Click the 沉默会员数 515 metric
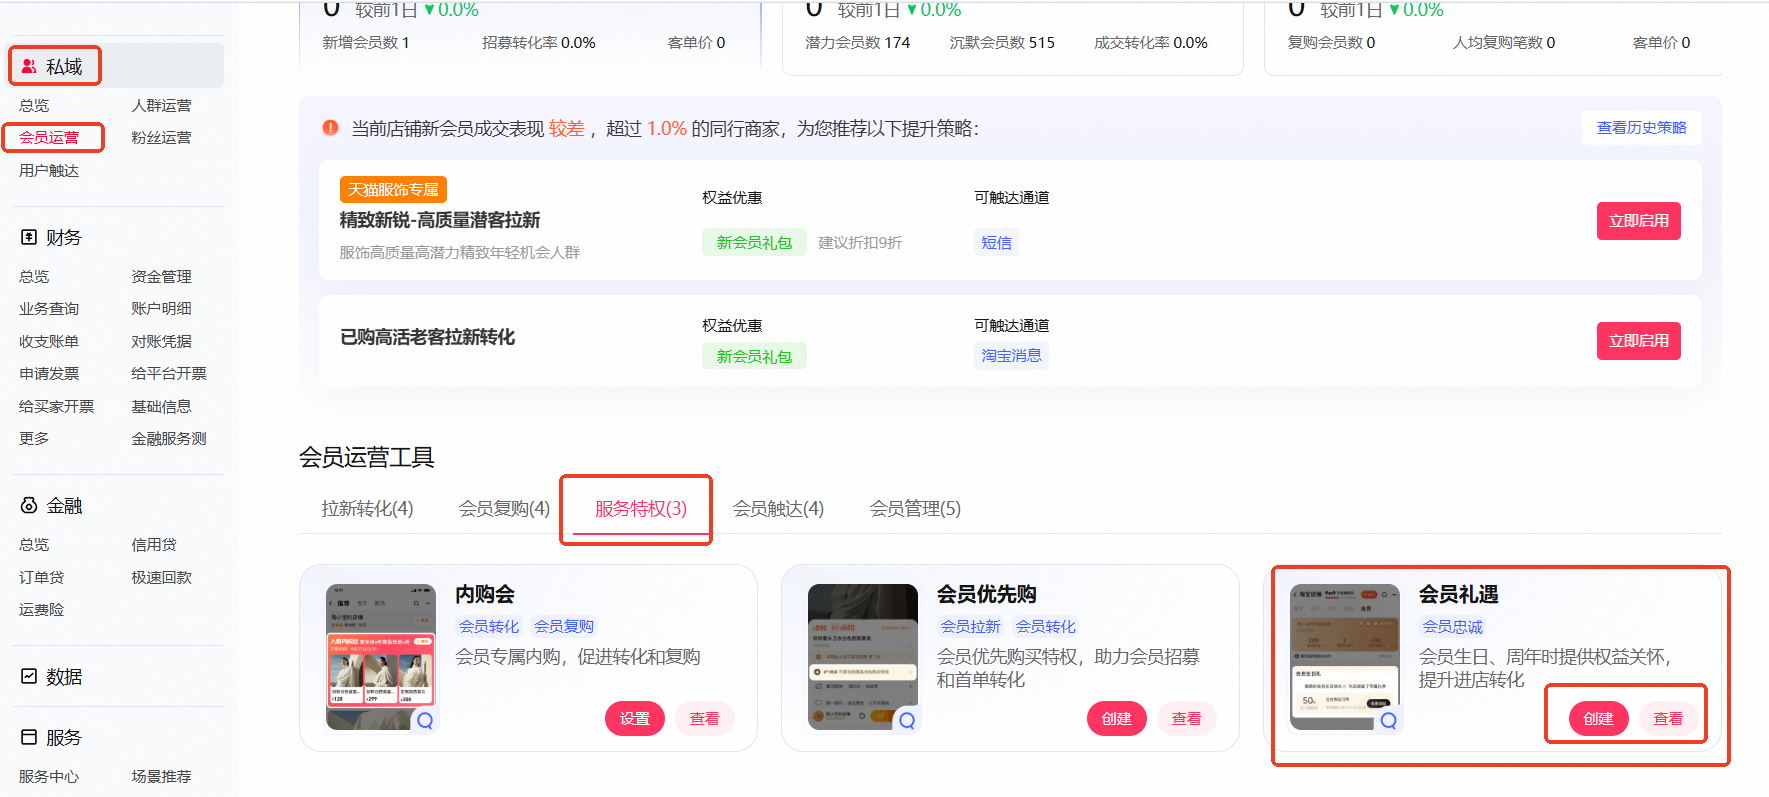The height and width of the screenshot is (797, 1769). (1002, 43)
